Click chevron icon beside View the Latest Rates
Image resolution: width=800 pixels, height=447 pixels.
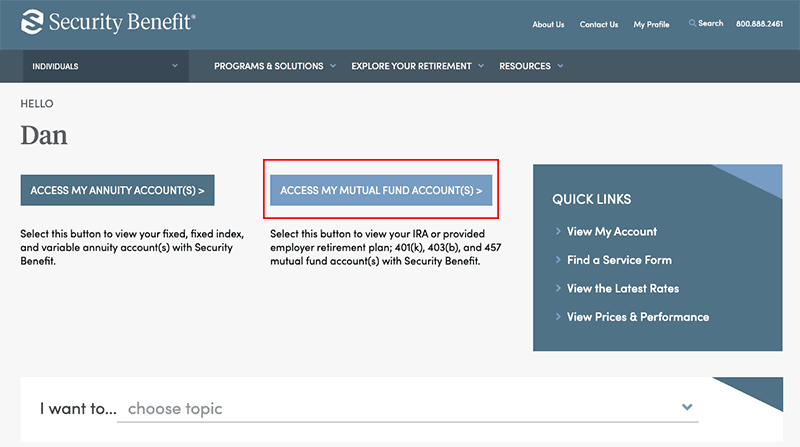tap(558, 288)
